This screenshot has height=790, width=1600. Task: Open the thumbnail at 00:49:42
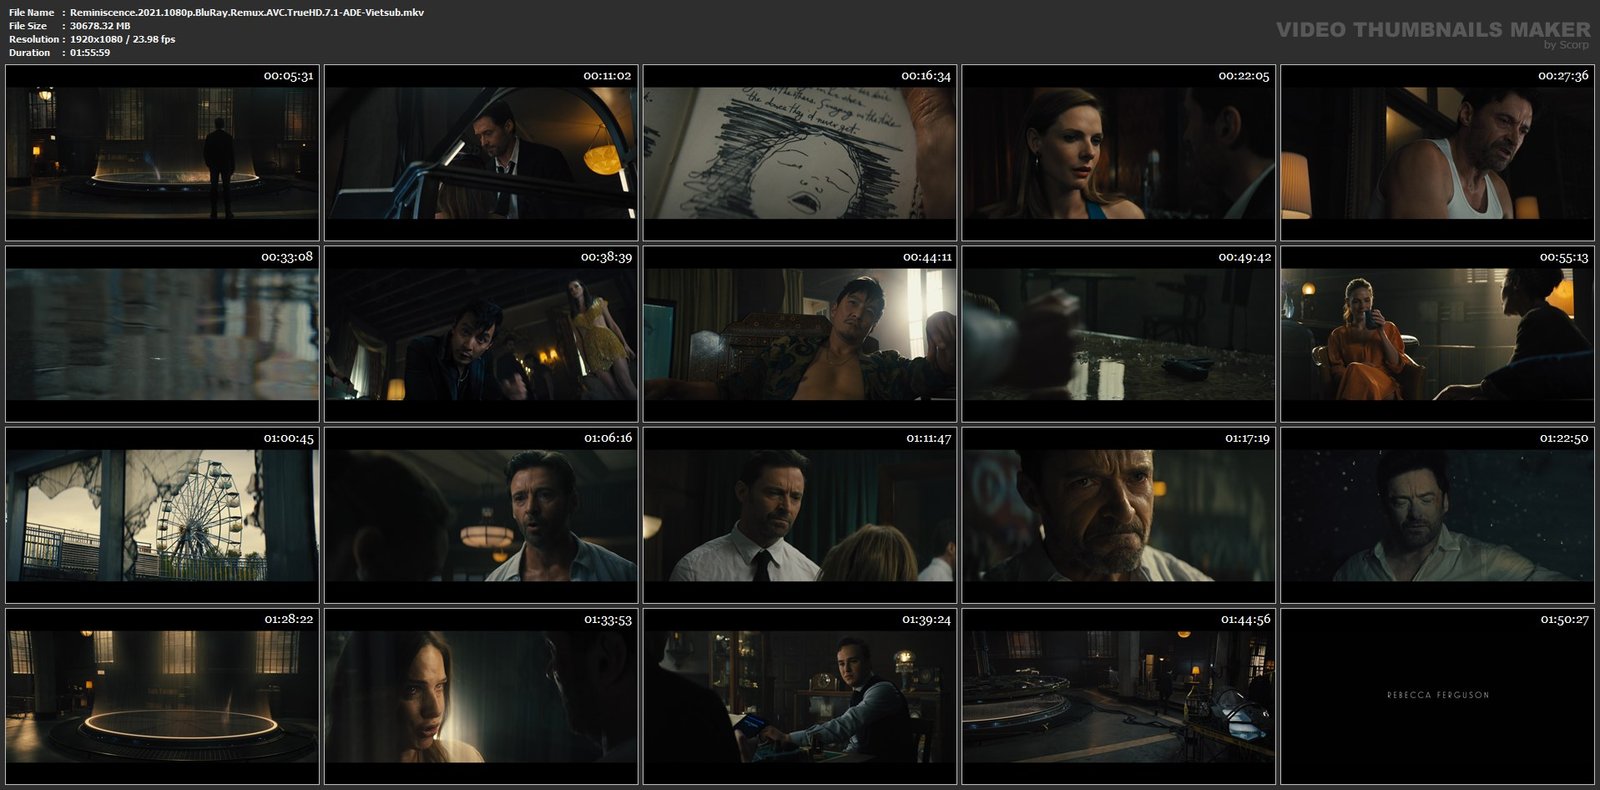(x=1119, y=334)
